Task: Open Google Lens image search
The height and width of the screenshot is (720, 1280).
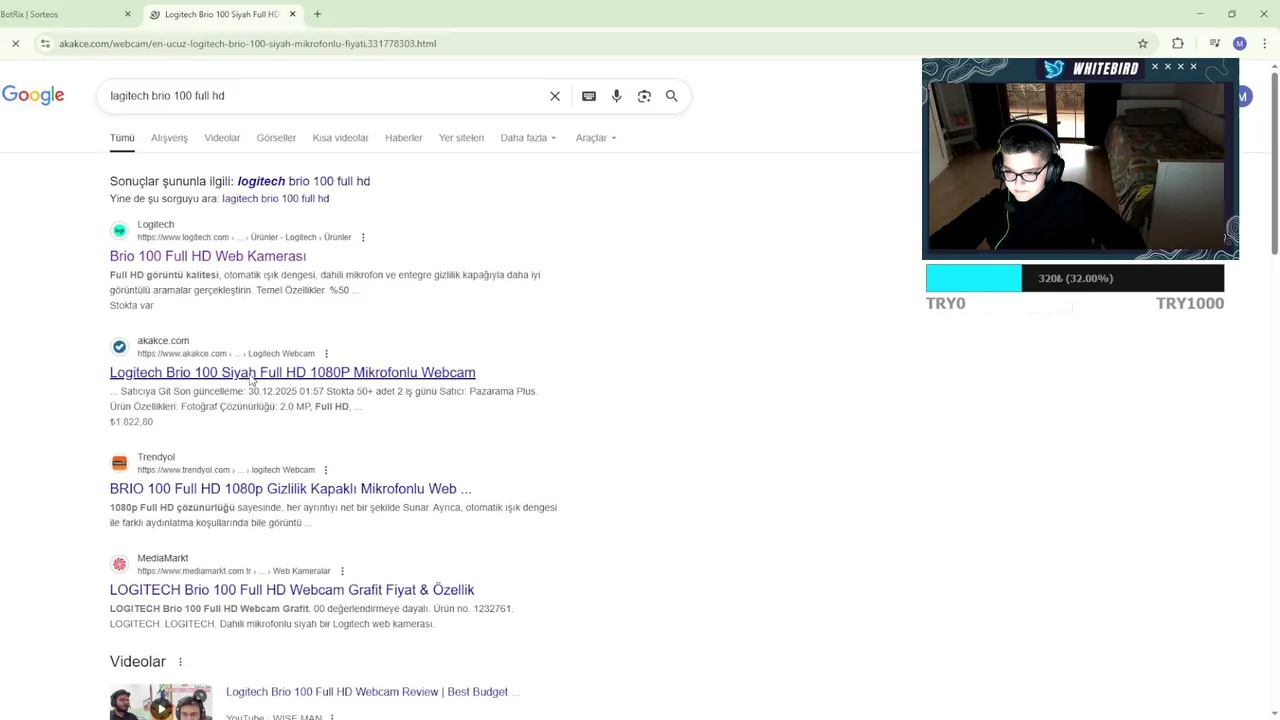Action: [644, 96]
